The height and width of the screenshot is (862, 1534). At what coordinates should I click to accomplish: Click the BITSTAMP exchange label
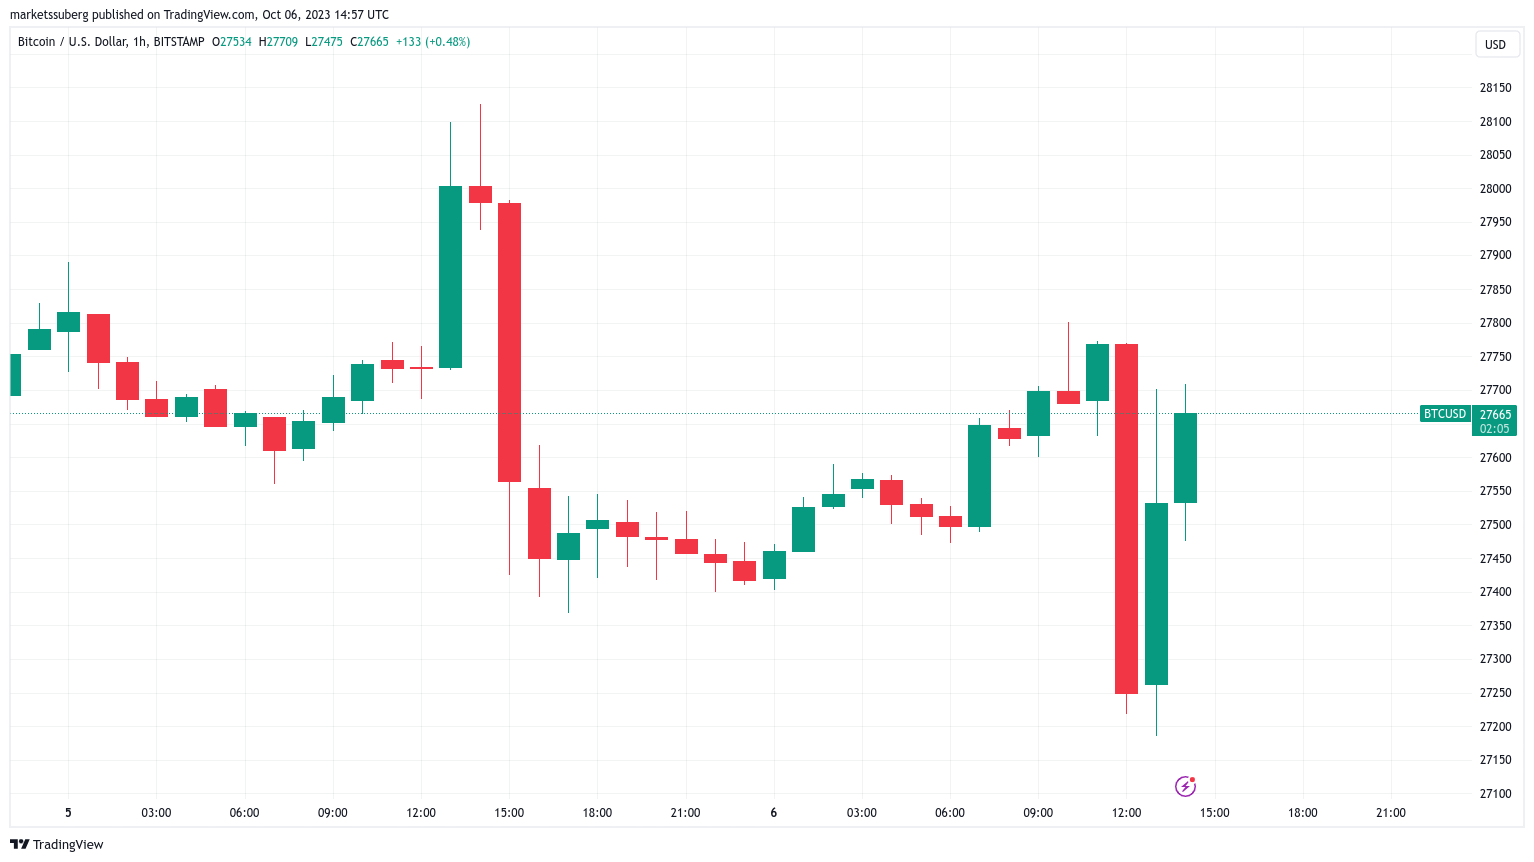click(x=179, y=42)
